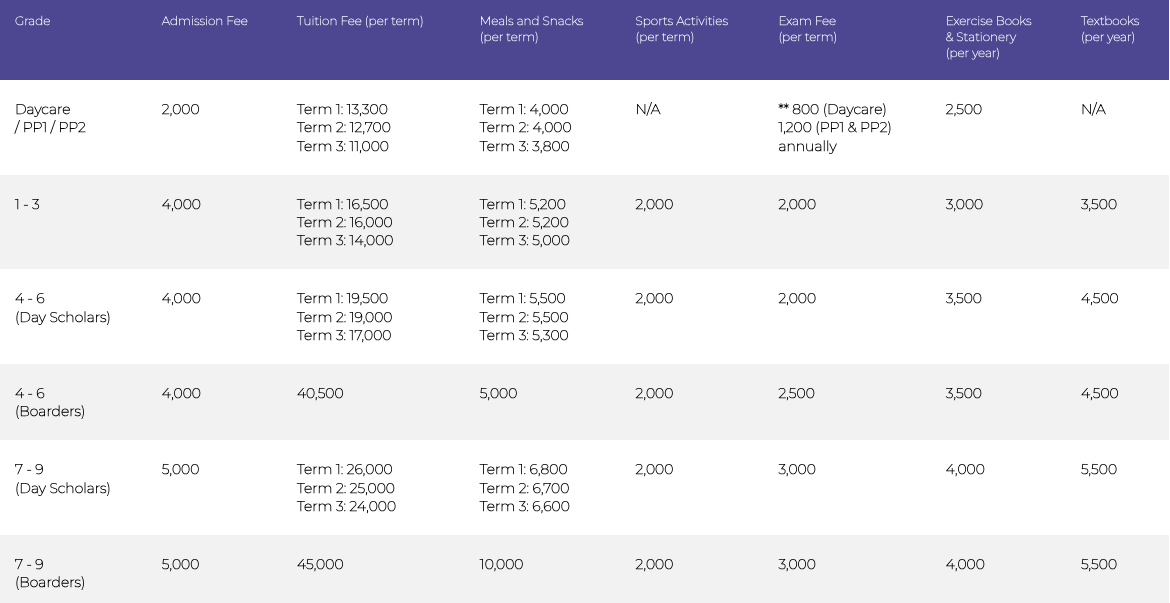This screenshot has width=1170, height=603.
Task: Select the Term 1: 26,000 tuition entry
Action: (344, 469)
